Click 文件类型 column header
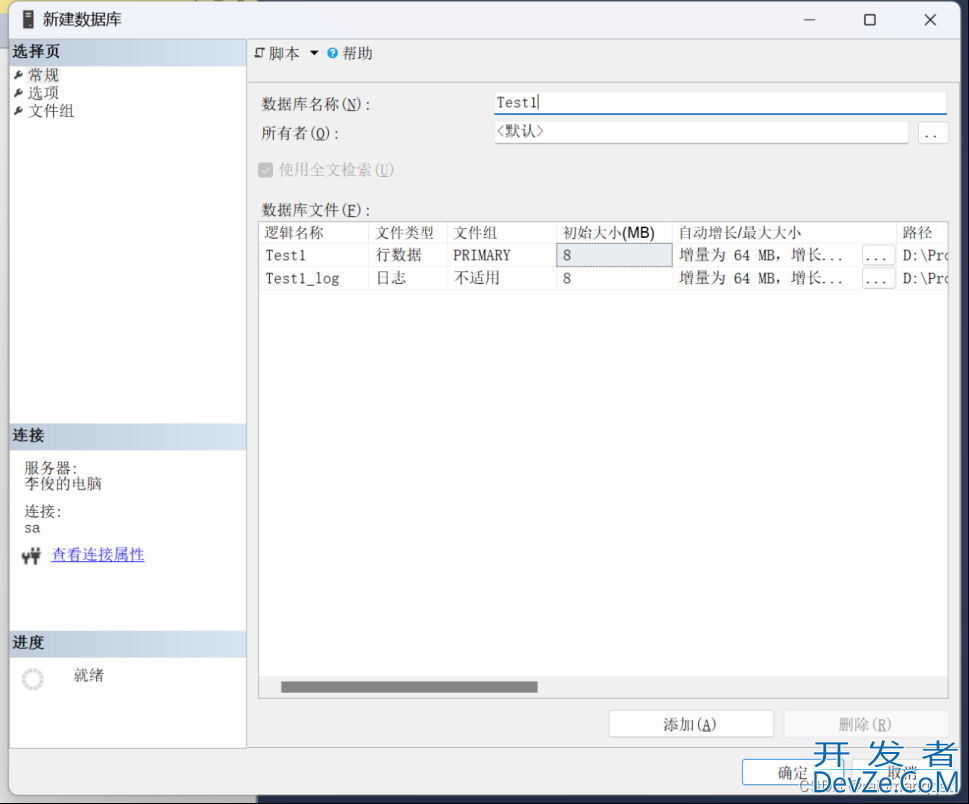The width and height of the screenshot is (969, 804). (x=408, y=233)
